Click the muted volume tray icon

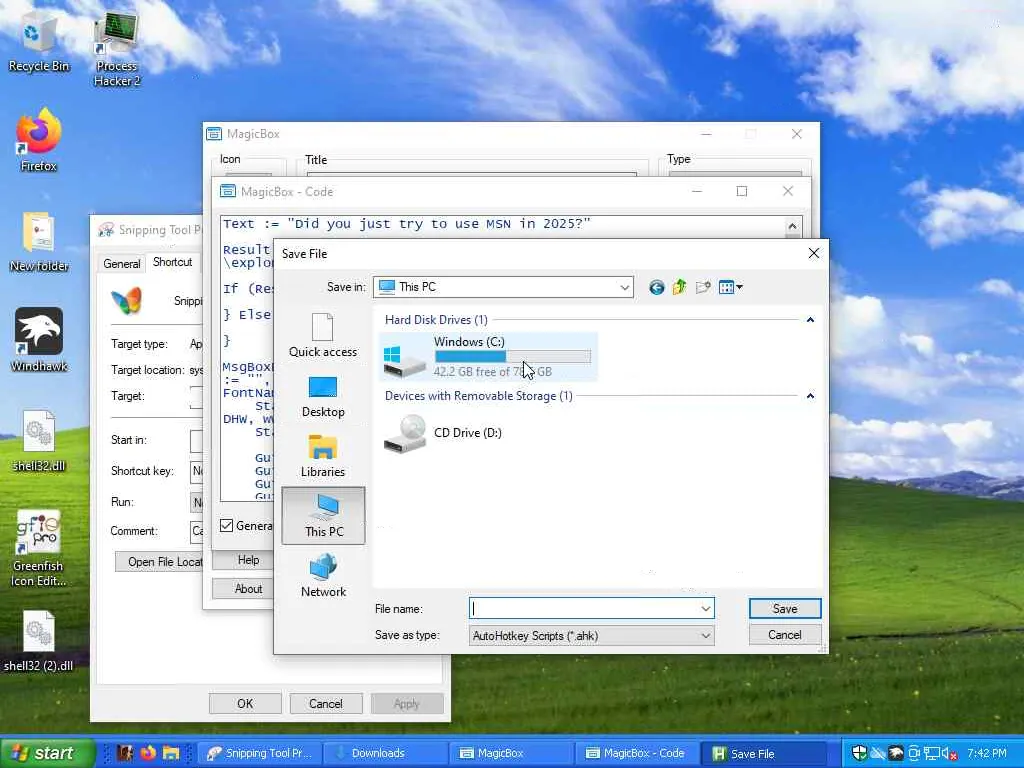point(951,754)
